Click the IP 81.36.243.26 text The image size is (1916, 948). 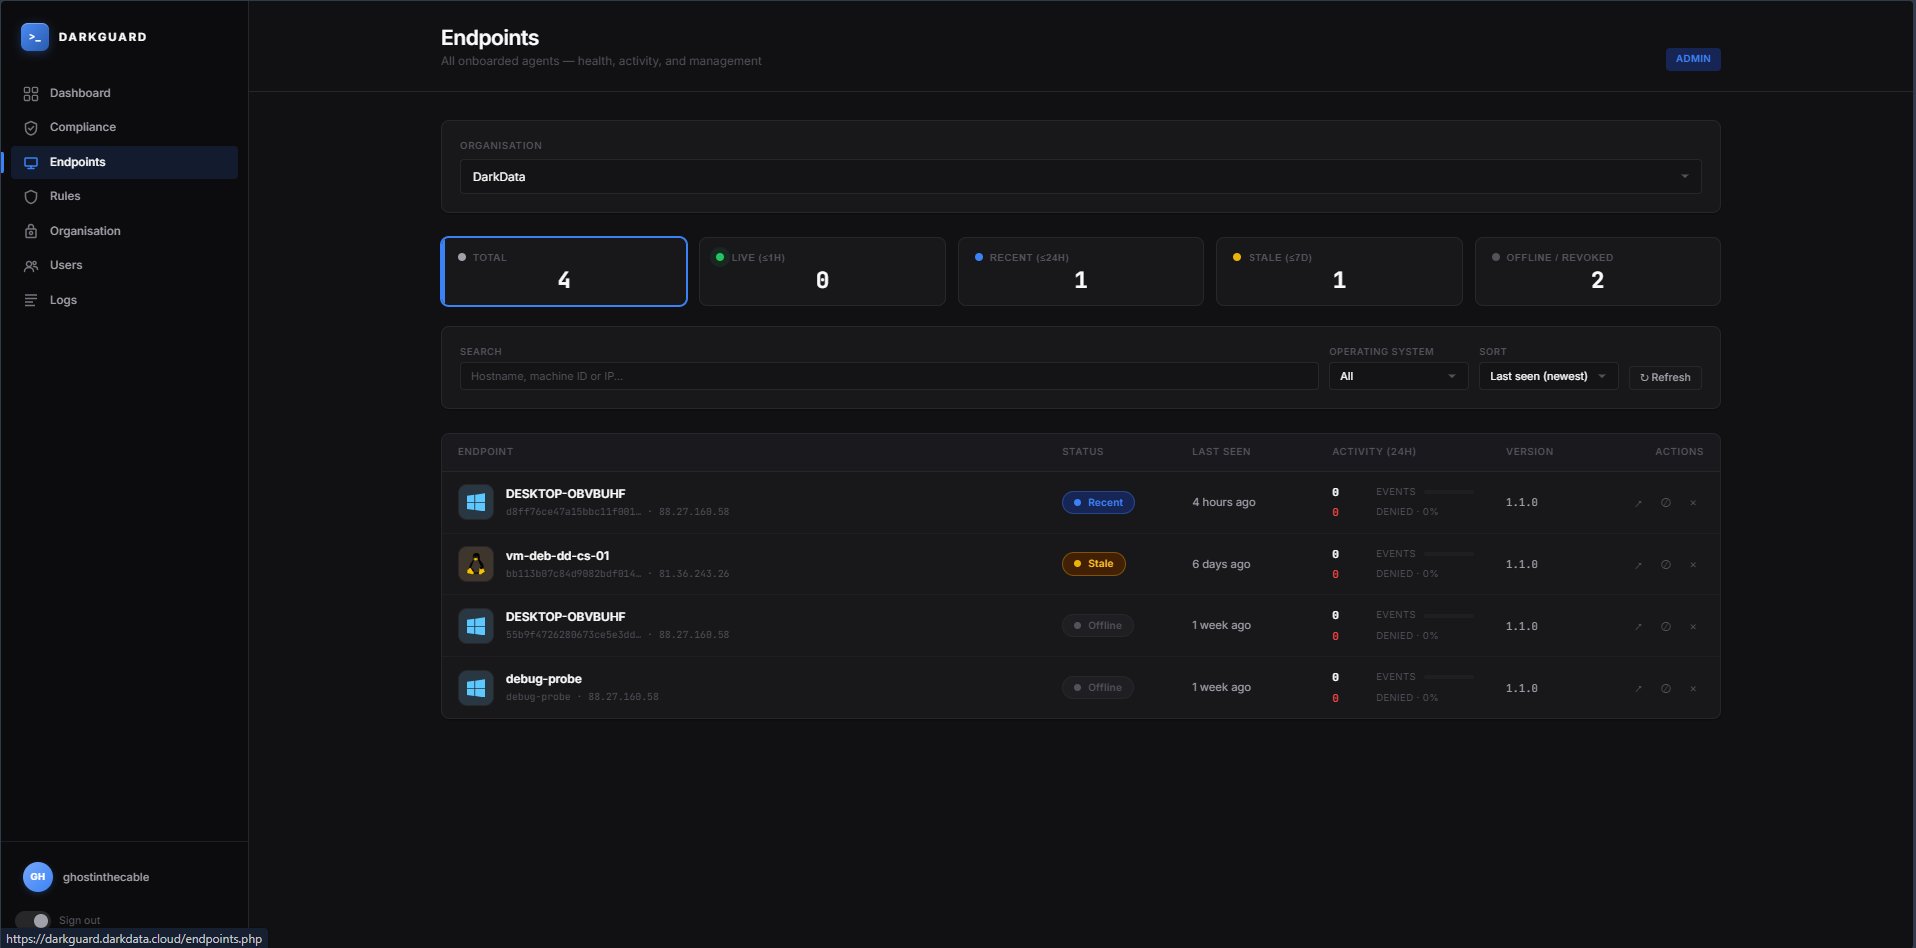point(694,574)
